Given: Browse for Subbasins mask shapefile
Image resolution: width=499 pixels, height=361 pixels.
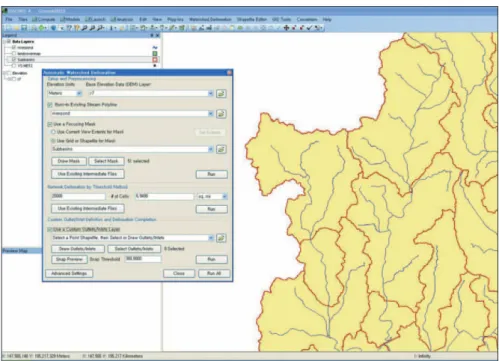Looking at the screenshot, I should pos(221,149).
